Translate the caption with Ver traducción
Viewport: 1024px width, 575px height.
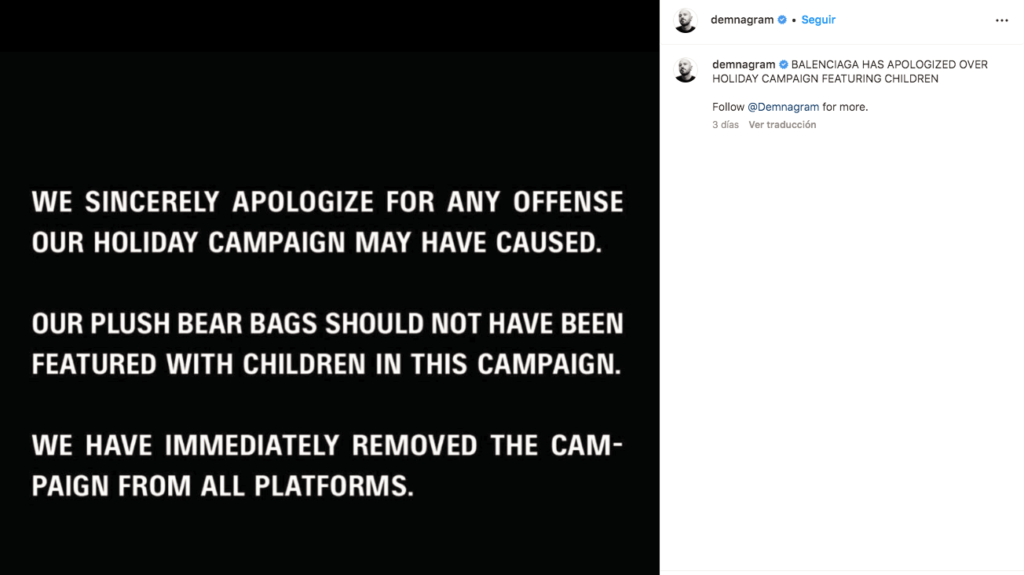(x=782, y=125)
